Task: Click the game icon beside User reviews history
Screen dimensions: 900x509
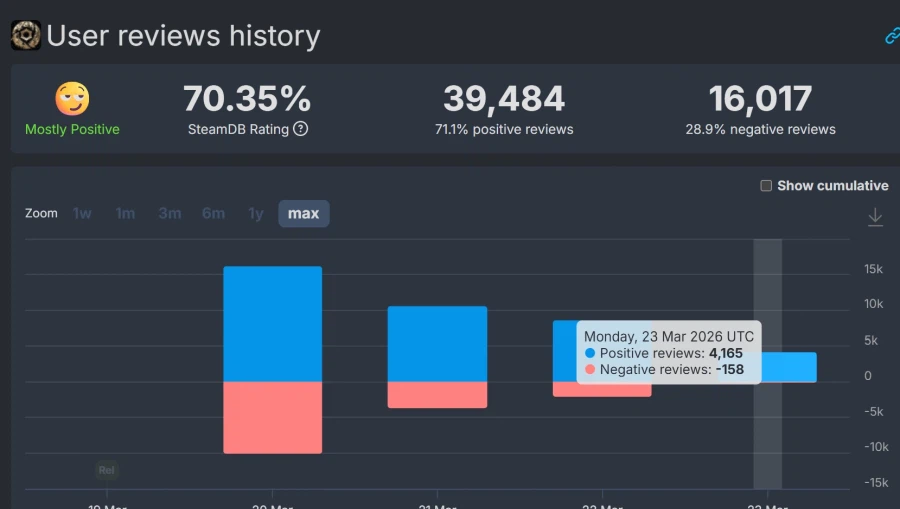Action: coord(26,36)
